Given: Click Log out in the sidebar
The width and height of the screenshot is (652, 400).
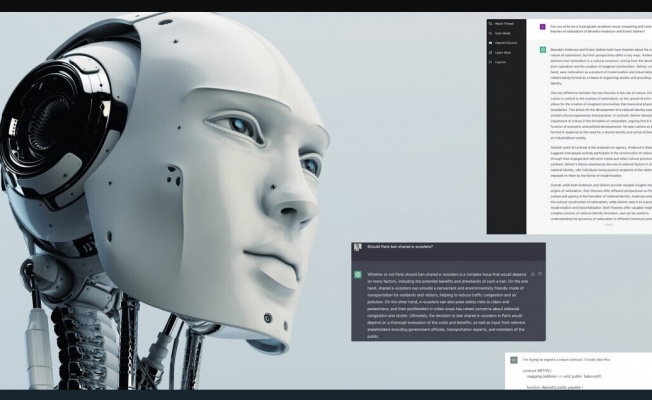Looking at the screenshot, I should [x=498, y=62].
